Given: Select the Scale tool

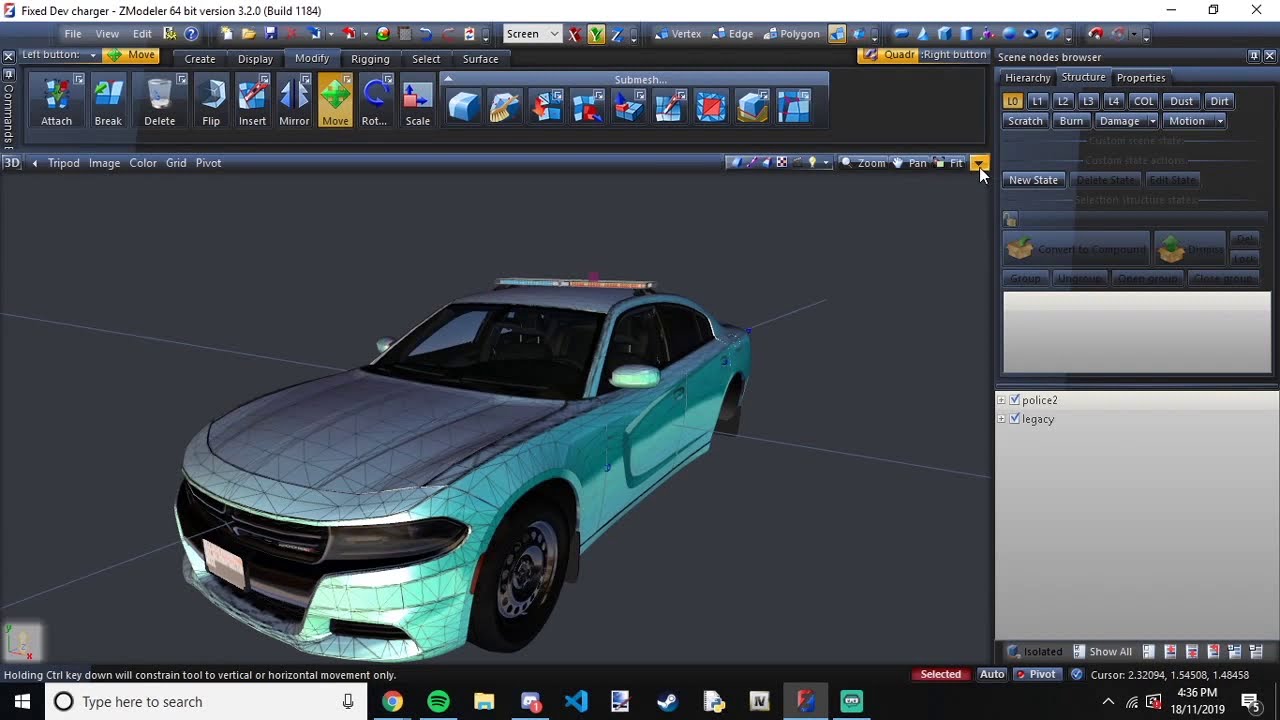Looking at the screenshot, I should pyautogui.click(x=417, y=102).
